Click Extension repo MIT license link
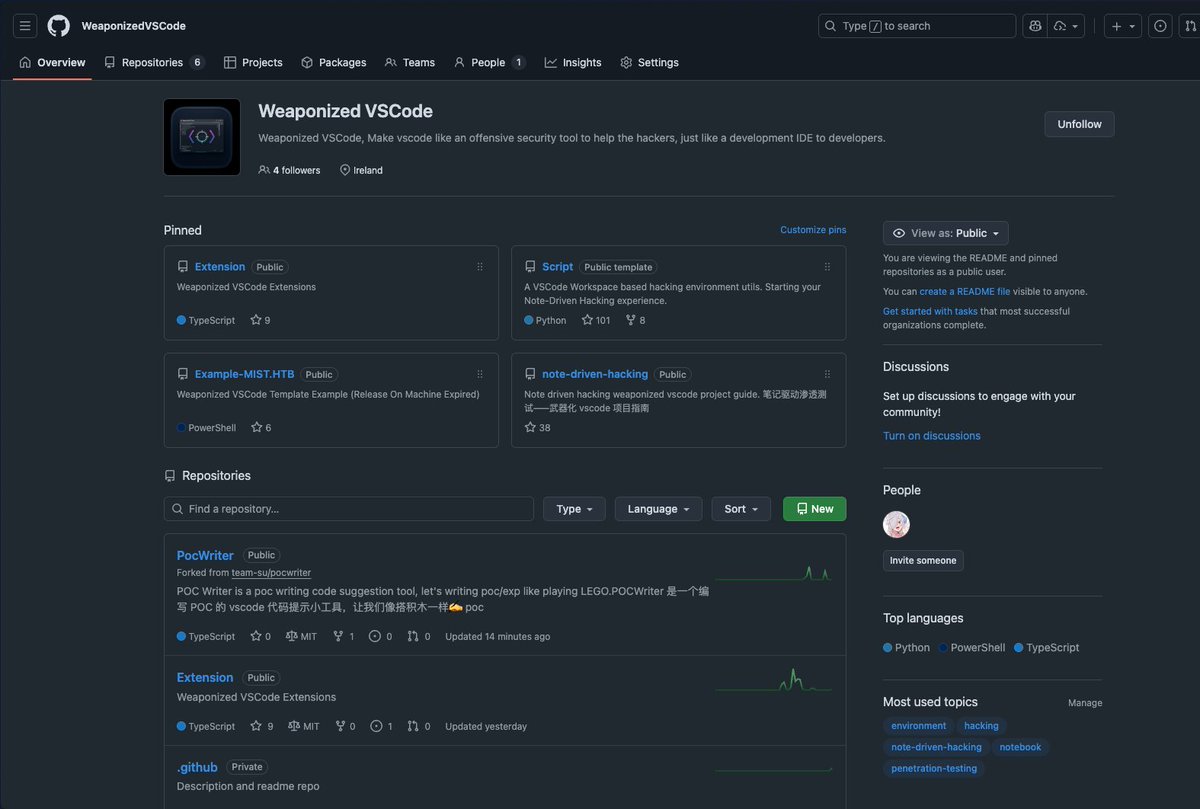Image resolution: width=1200 pixels, height=809 pixels. [x=304, y=726]
